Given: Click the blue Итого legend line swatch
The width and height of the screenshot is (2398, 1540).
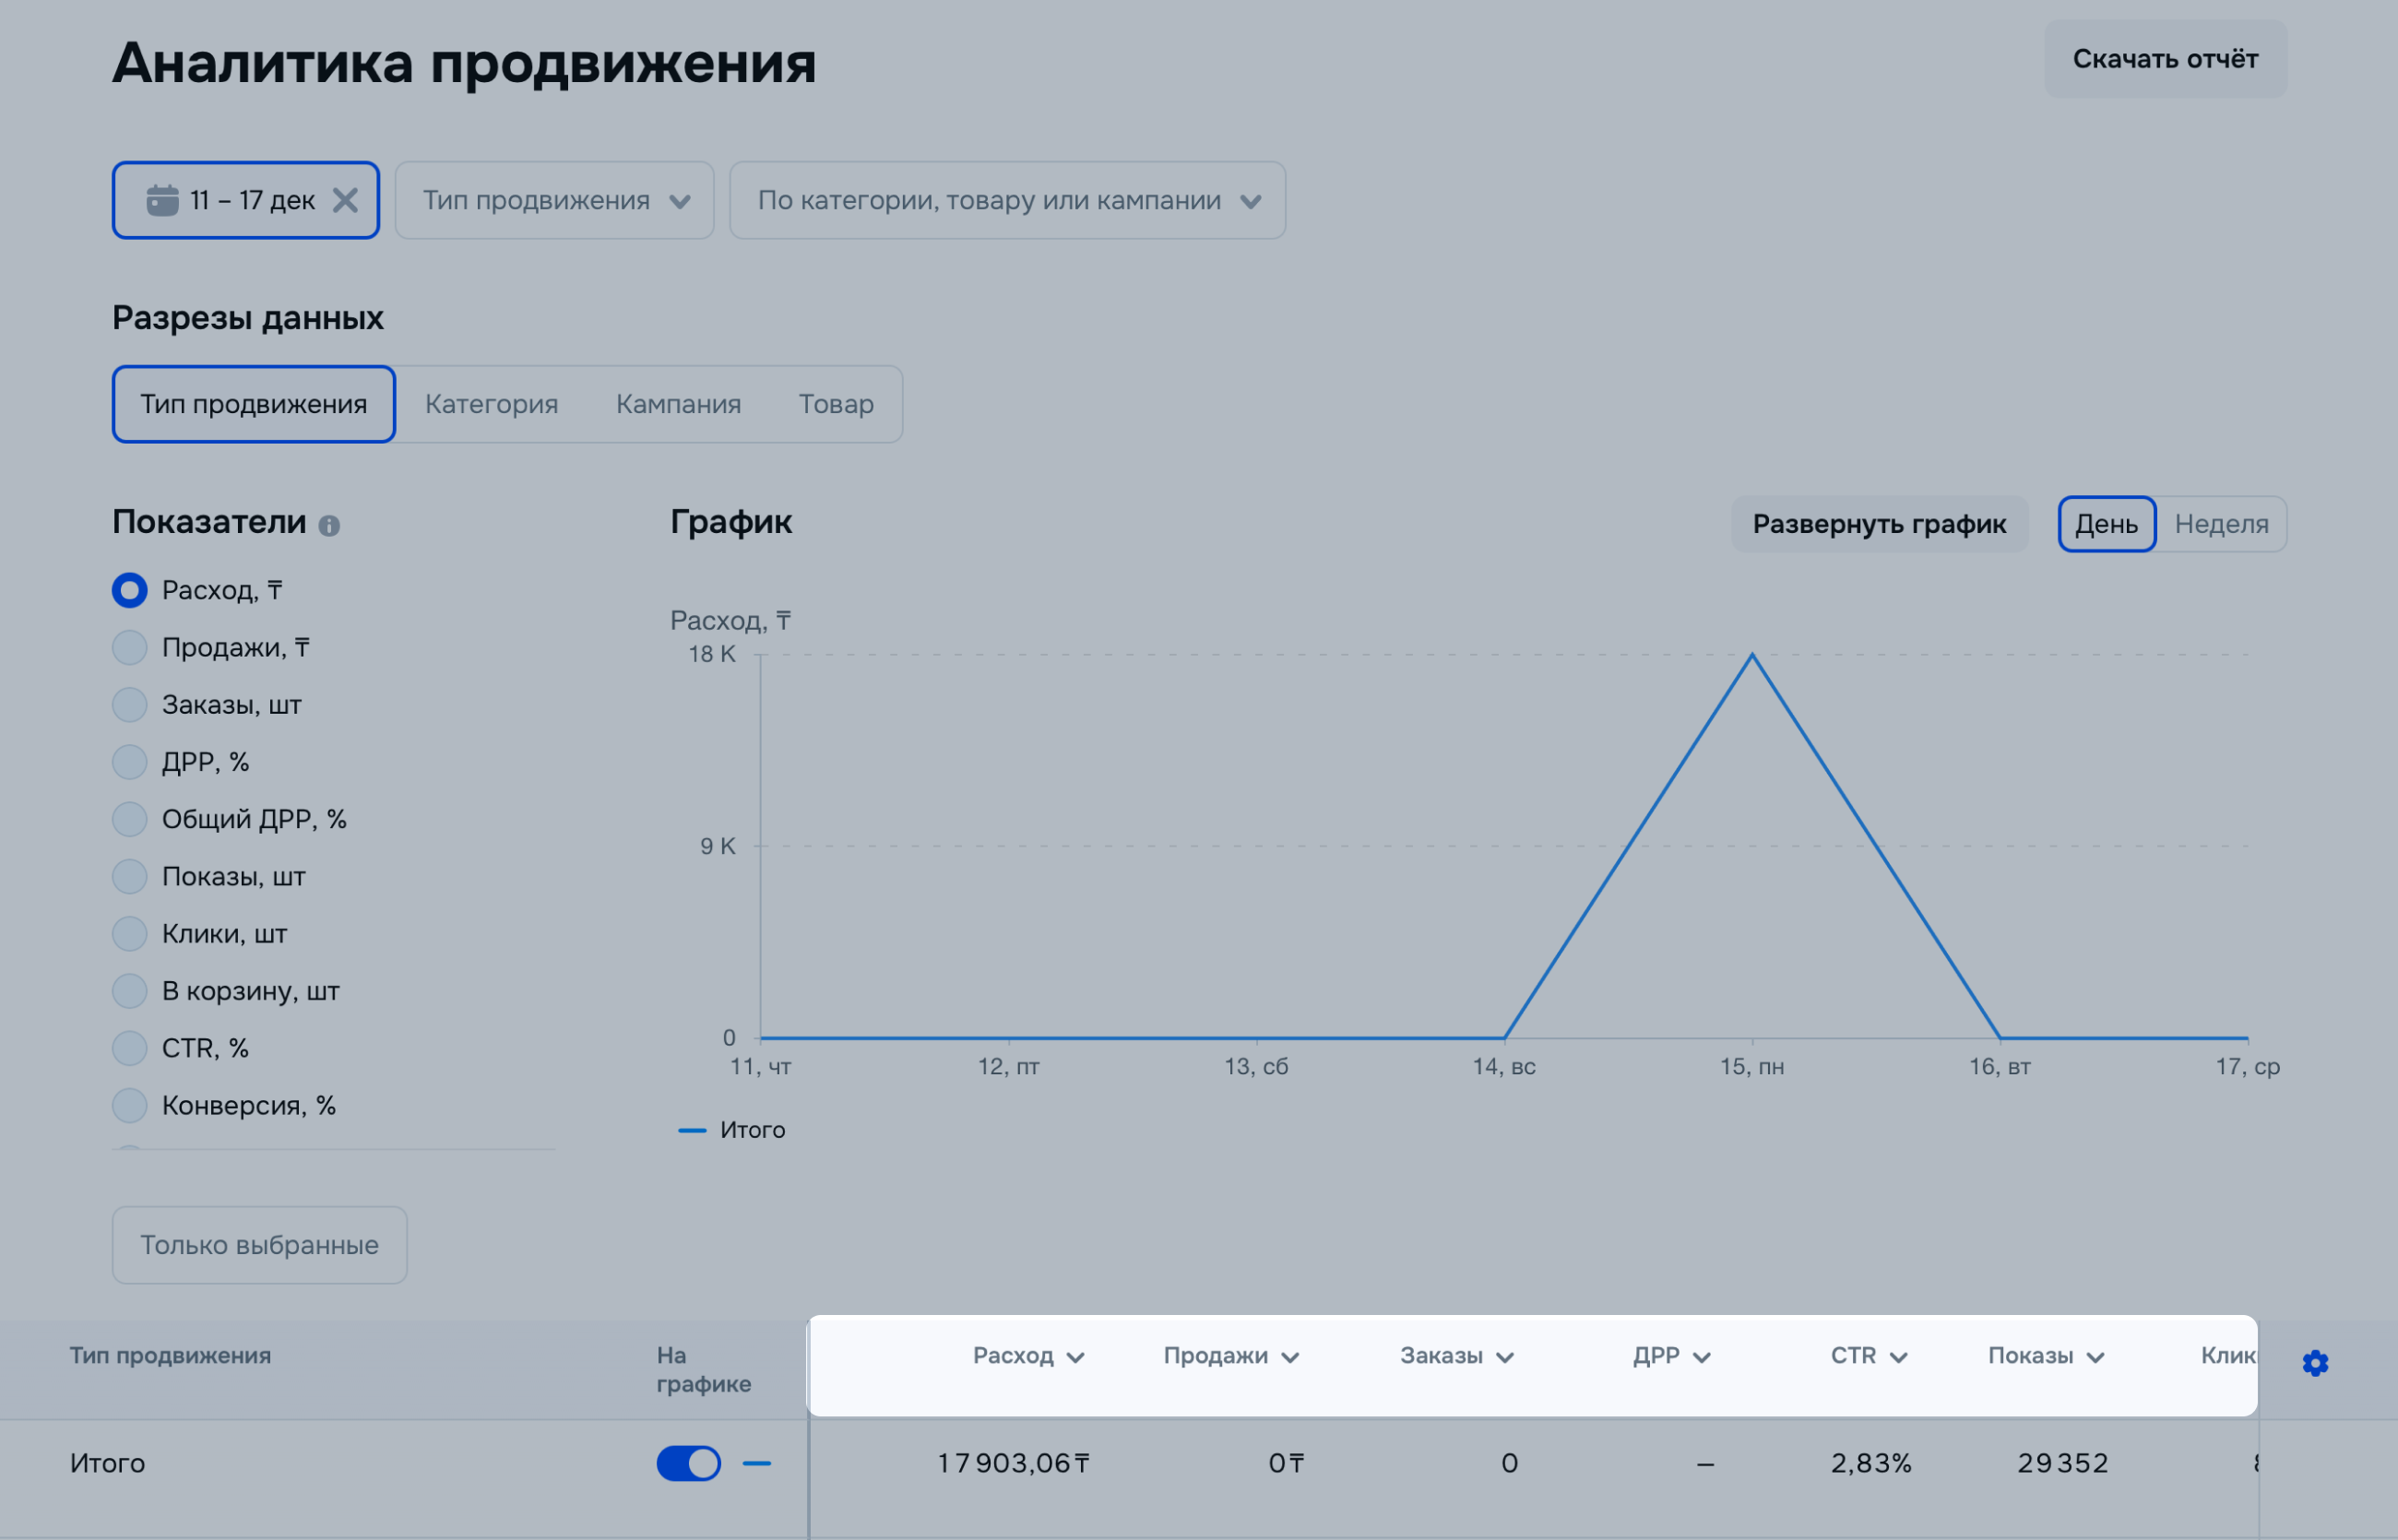Looking at the screenshot, I should tap(692, 1131).
